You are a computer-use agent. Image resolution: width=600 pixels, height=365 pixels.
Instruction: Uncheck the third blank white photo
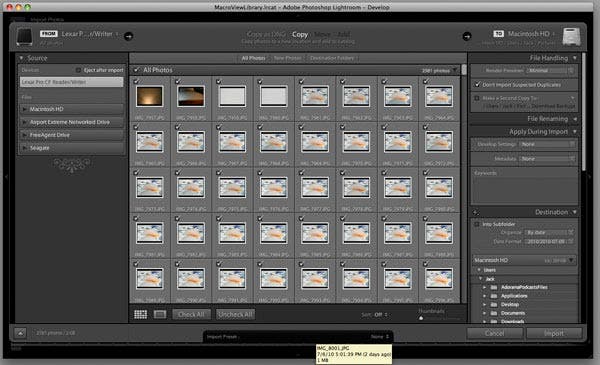218,81
